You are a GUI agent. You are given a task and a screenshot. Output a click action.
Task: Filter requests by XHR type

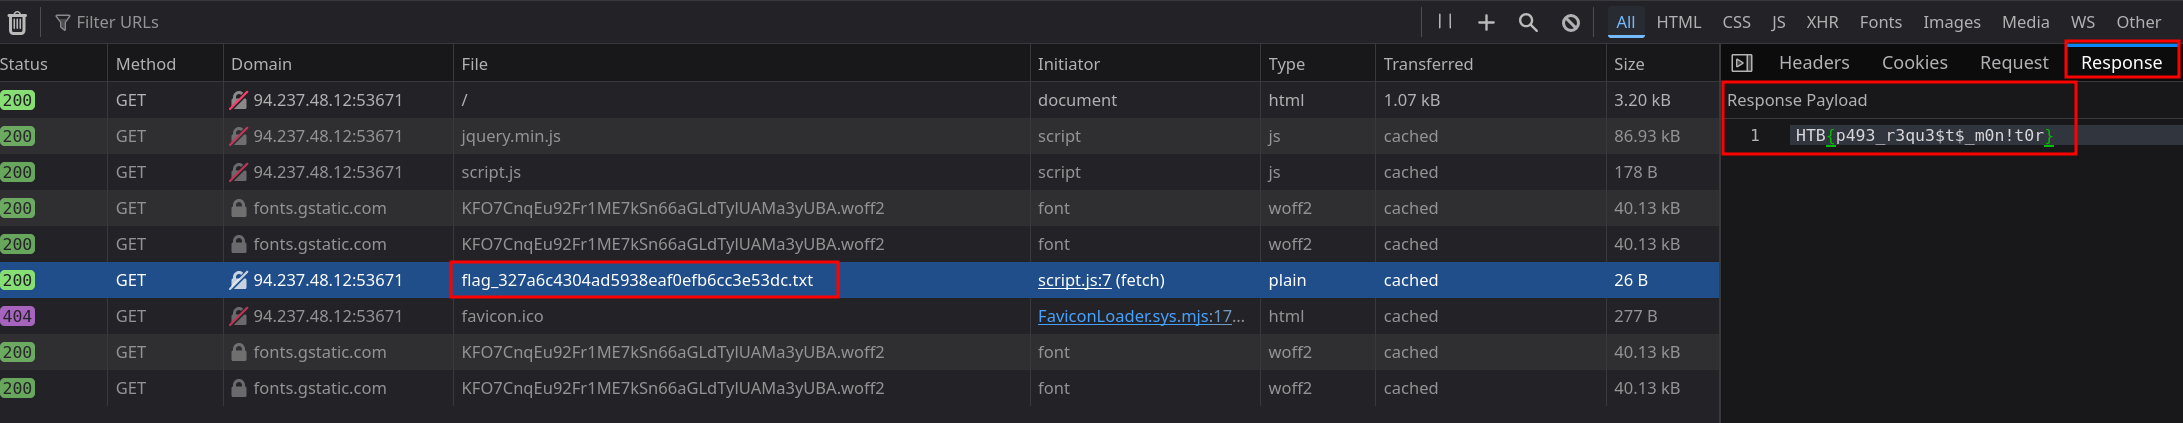point(1822,22)
